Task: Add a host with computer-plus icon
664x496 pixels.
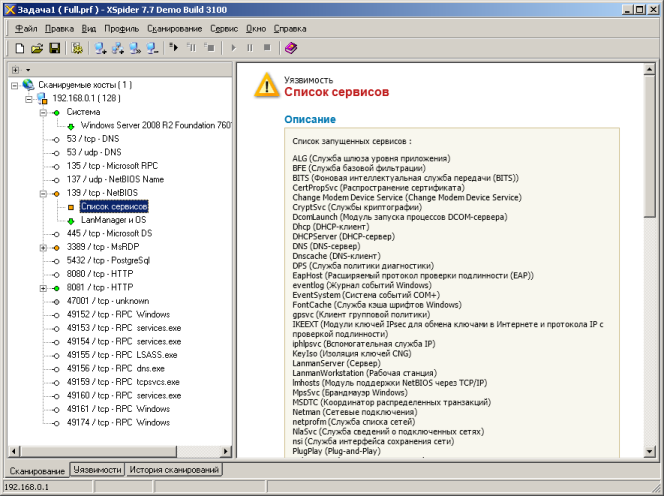Action: 100,48
